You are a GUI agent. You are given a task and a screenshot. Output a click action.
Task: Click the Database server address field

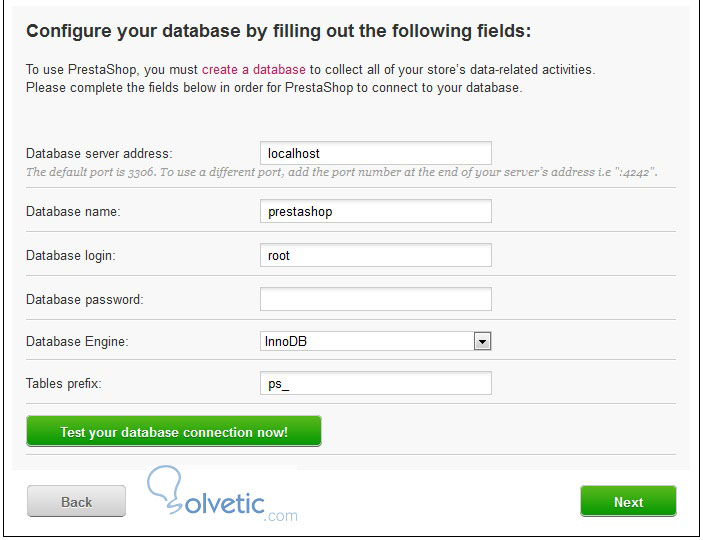(x=375, y=153)
